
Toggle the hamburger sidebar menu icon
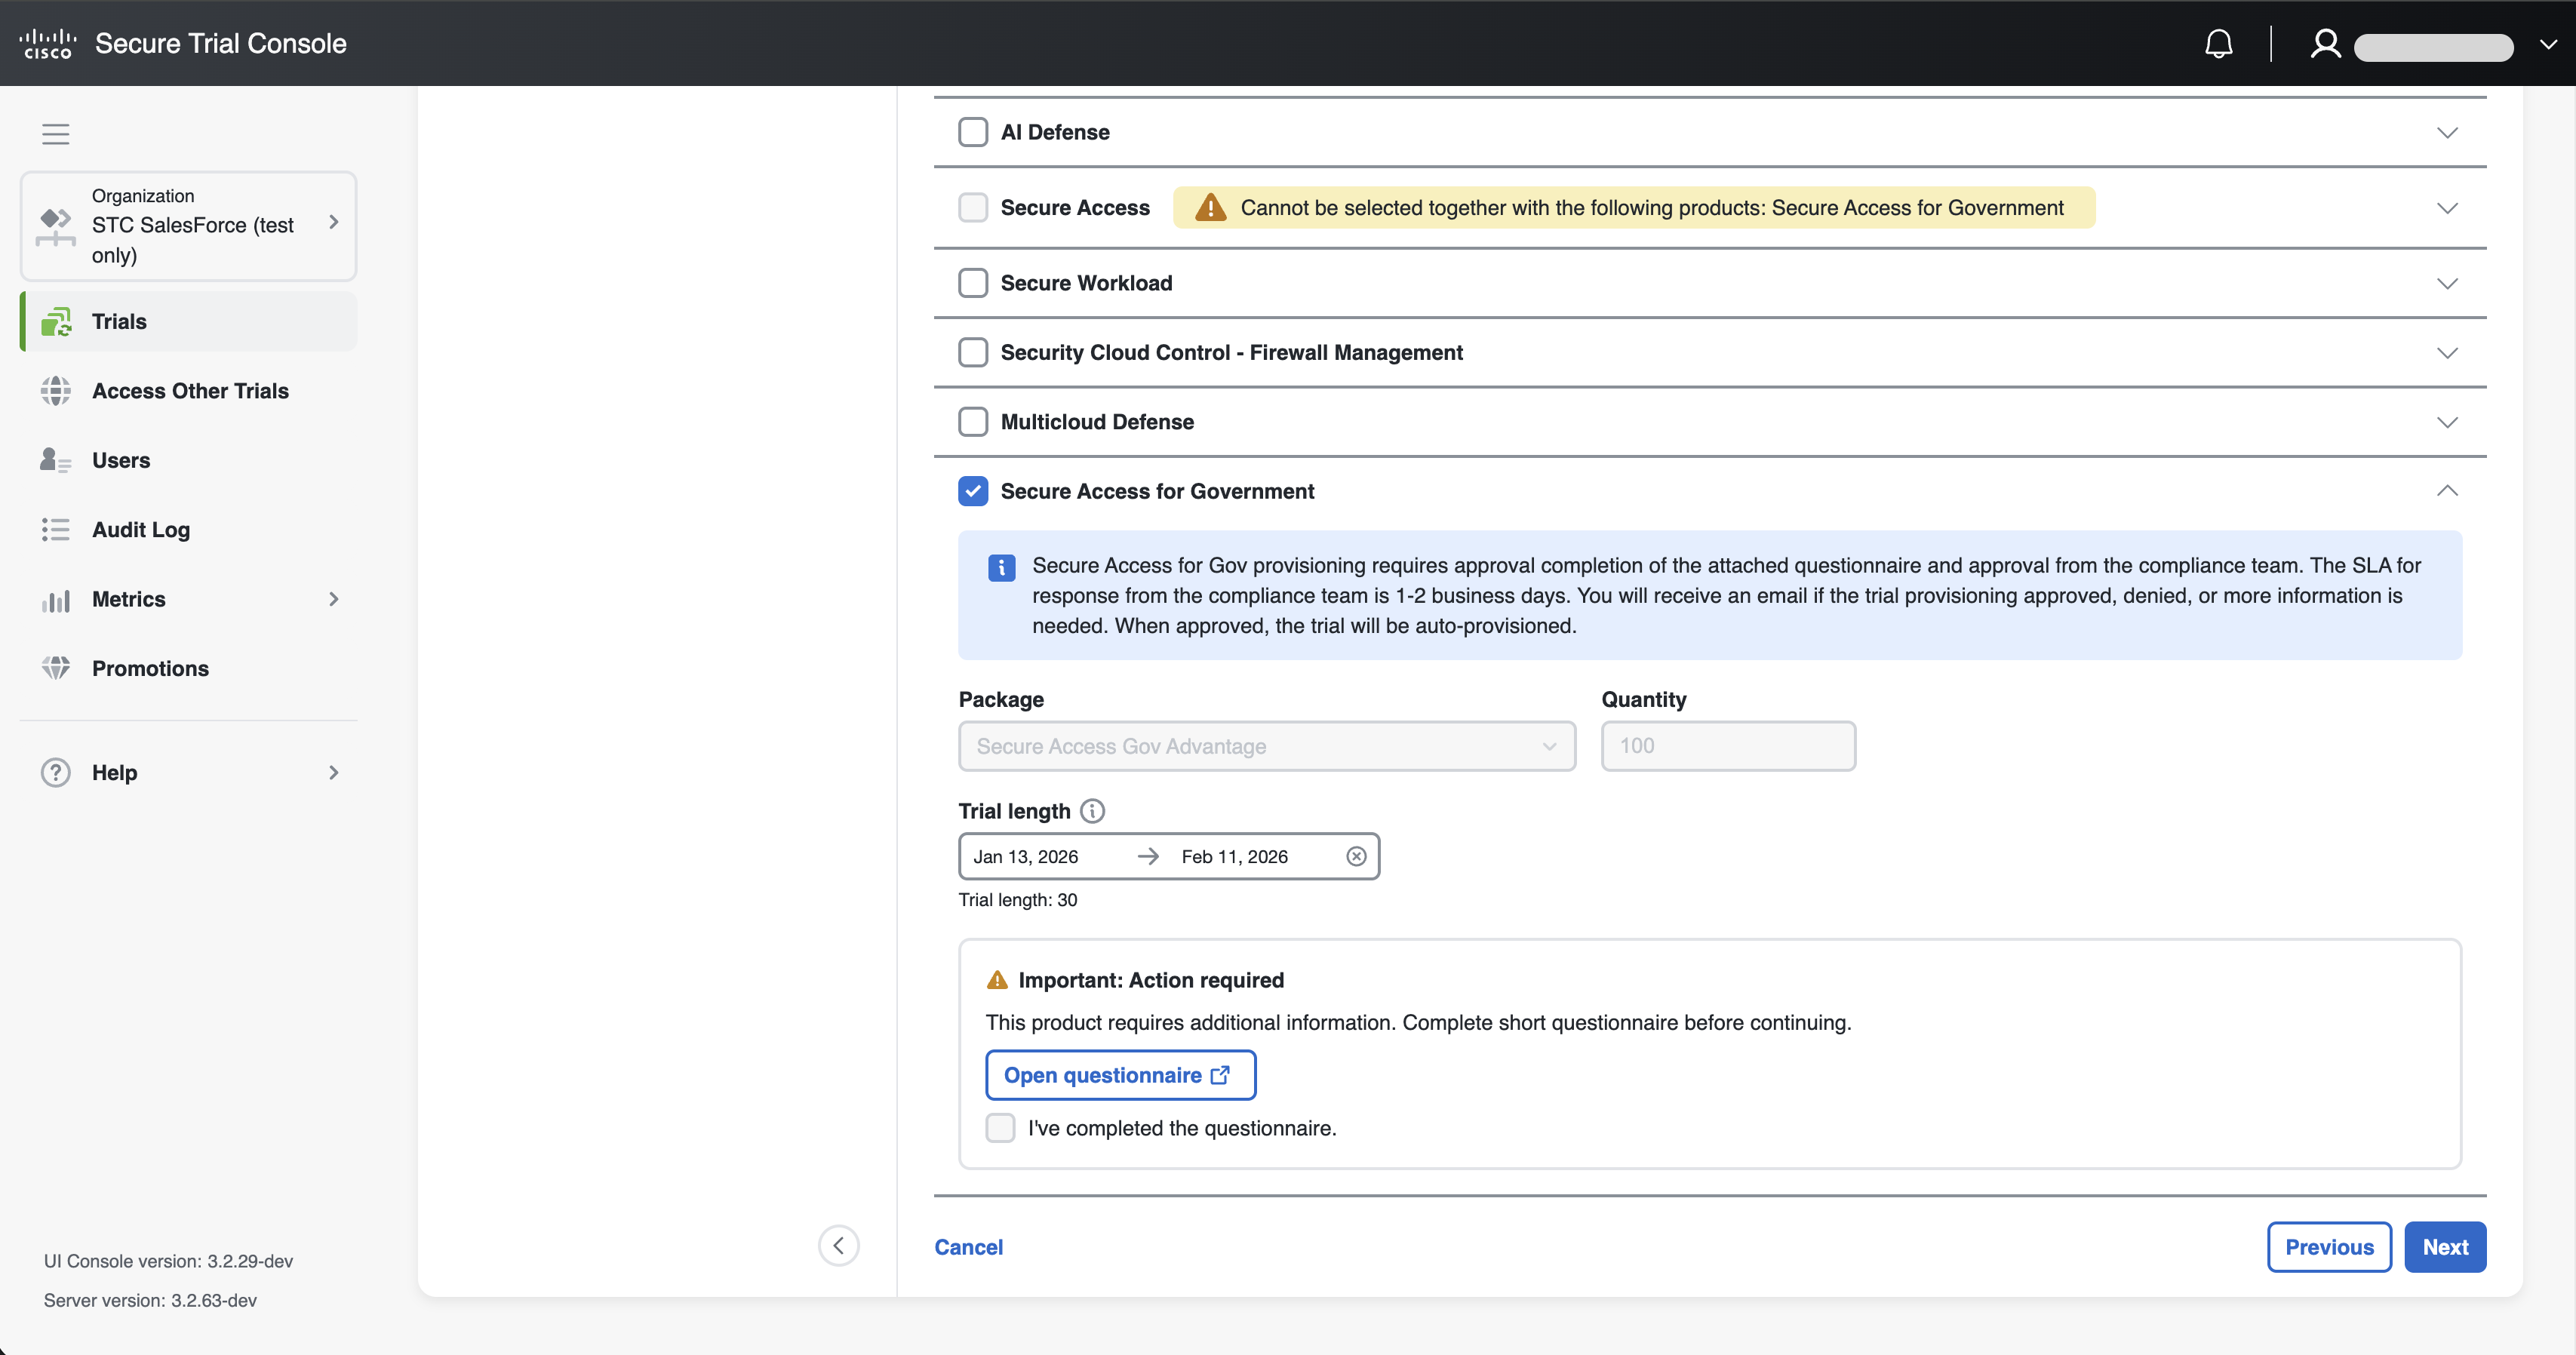coord(56,133)
